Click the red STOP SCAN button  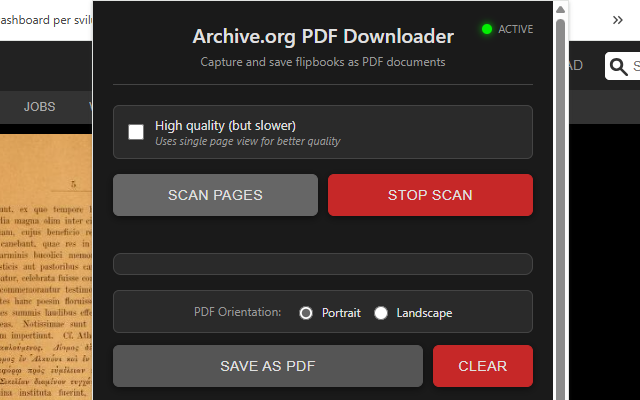430,195
